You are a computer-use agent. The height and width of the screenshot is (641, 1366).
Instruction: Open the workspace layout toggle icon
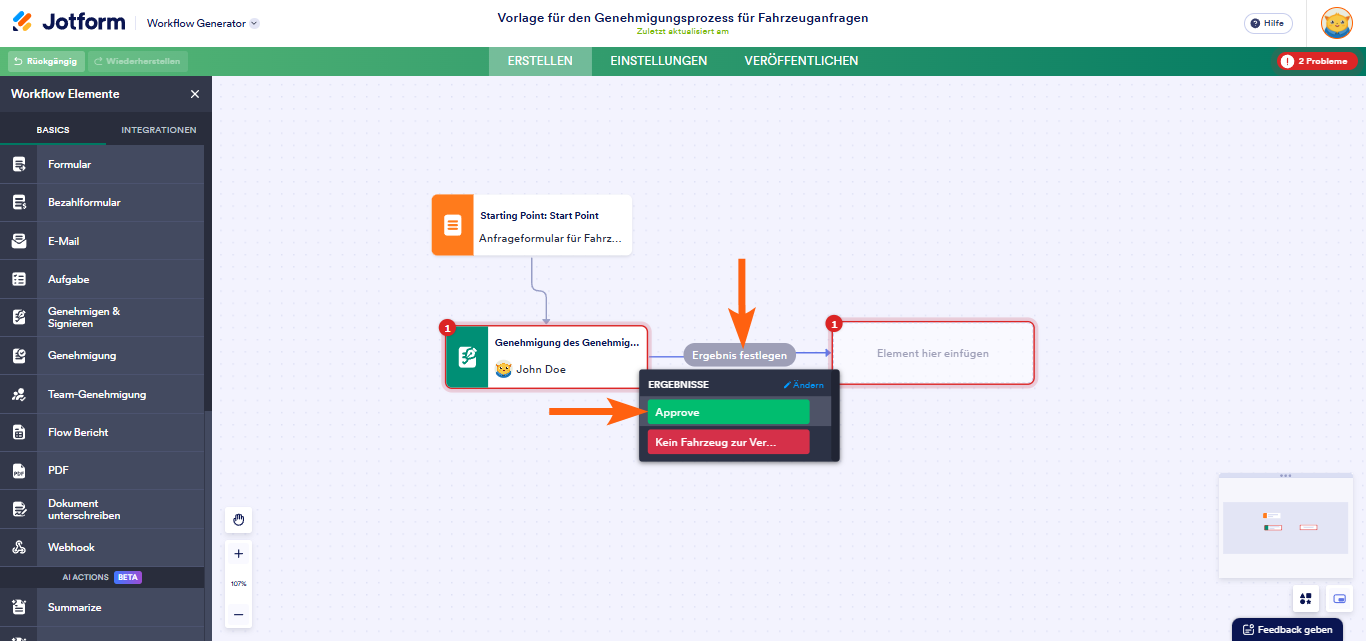click(x=1338, y=598)
